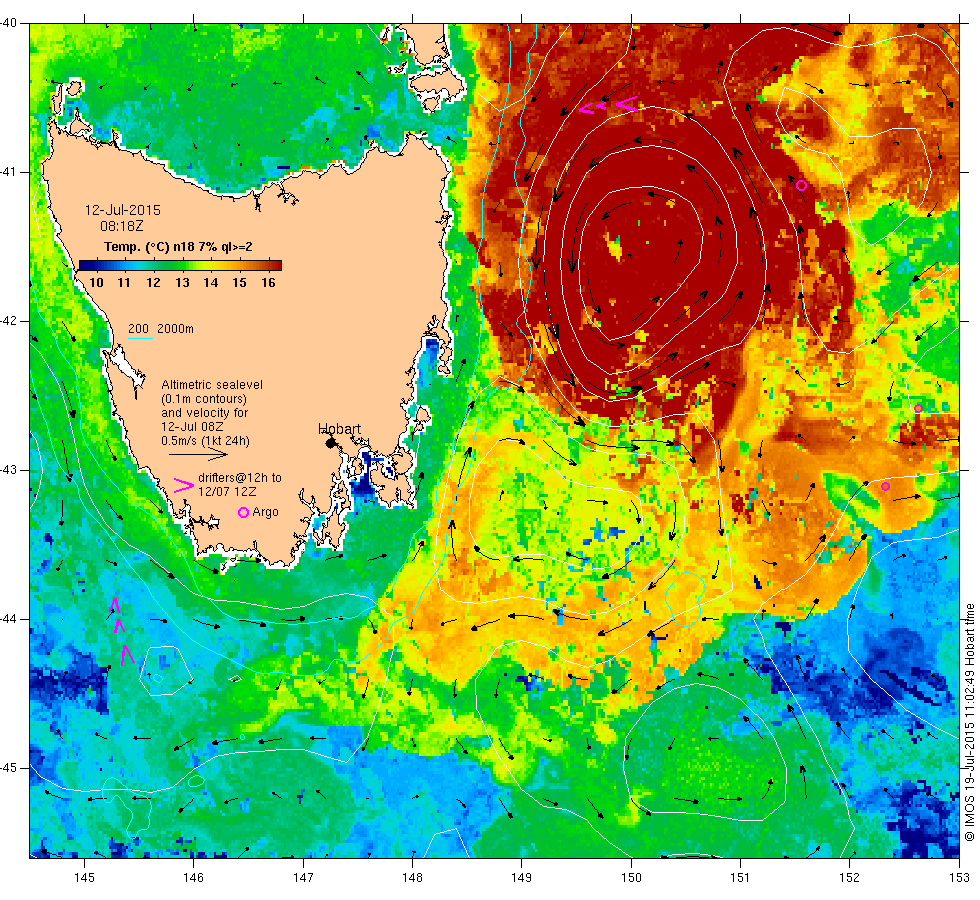Click the green 13°C section of color bar
The width and height of the screenshot is (980, 900).
coord(182,266)
